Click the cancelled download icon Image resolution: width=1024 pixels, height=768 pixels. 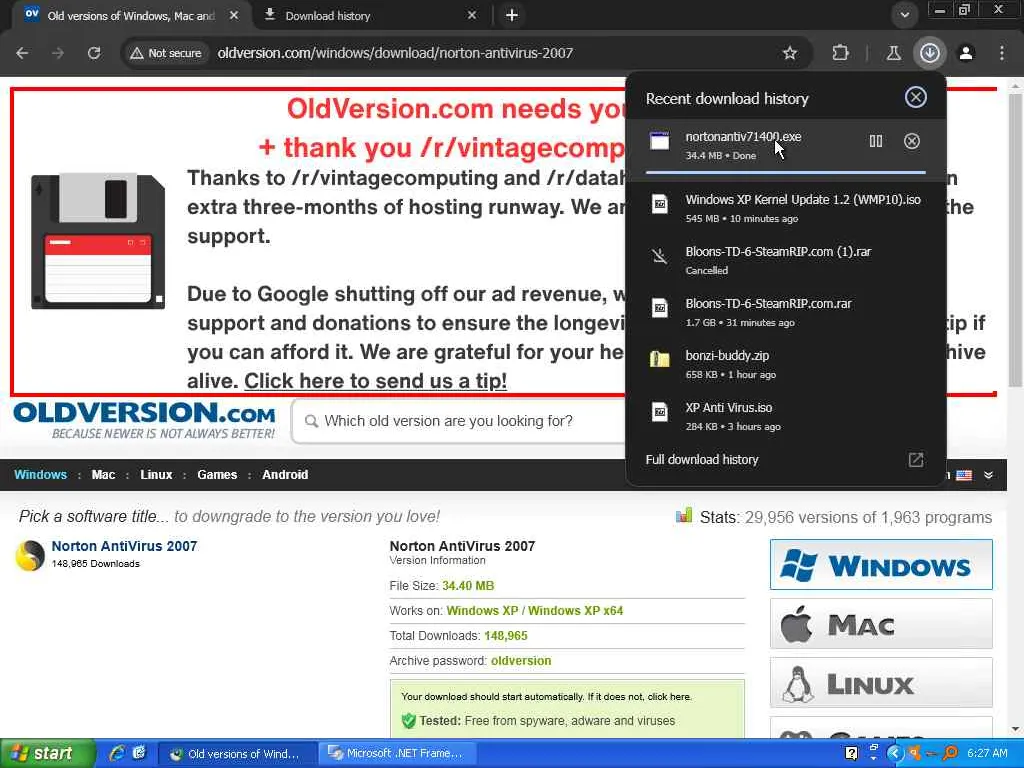(x=660, y=256)
